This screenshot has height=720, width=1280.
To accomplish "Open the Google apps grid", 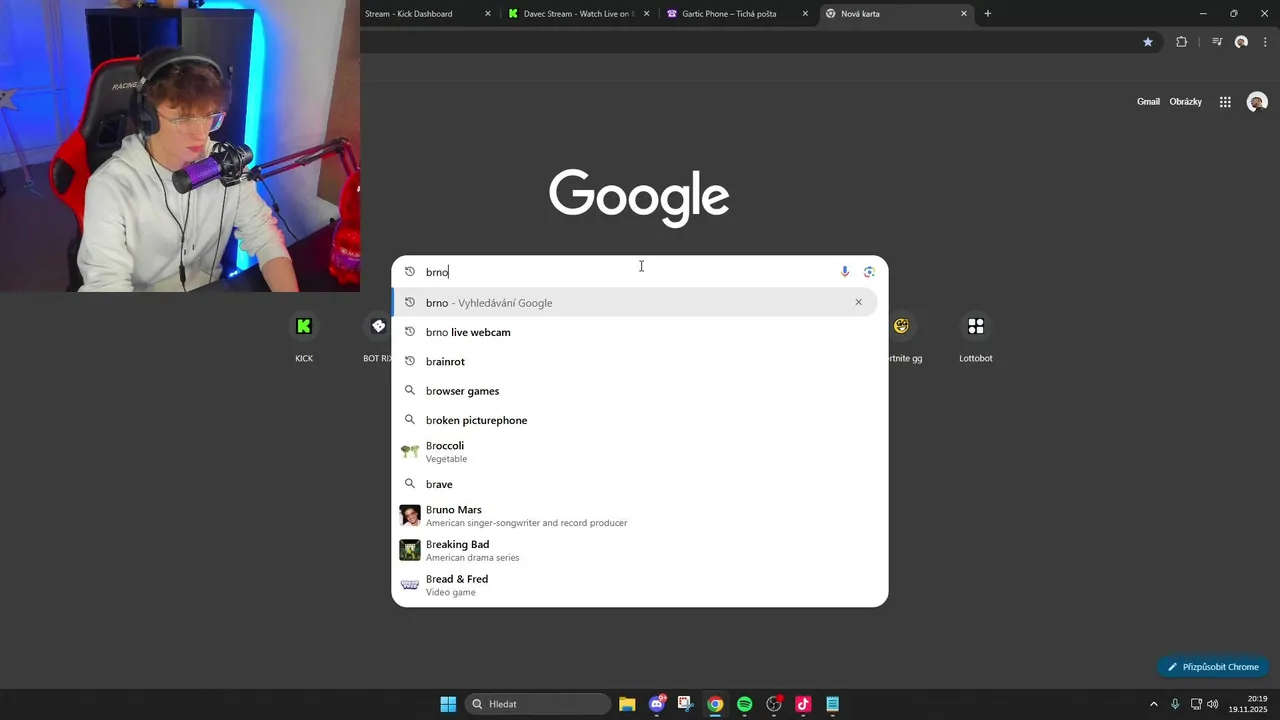I will (x=1225, y=102).
